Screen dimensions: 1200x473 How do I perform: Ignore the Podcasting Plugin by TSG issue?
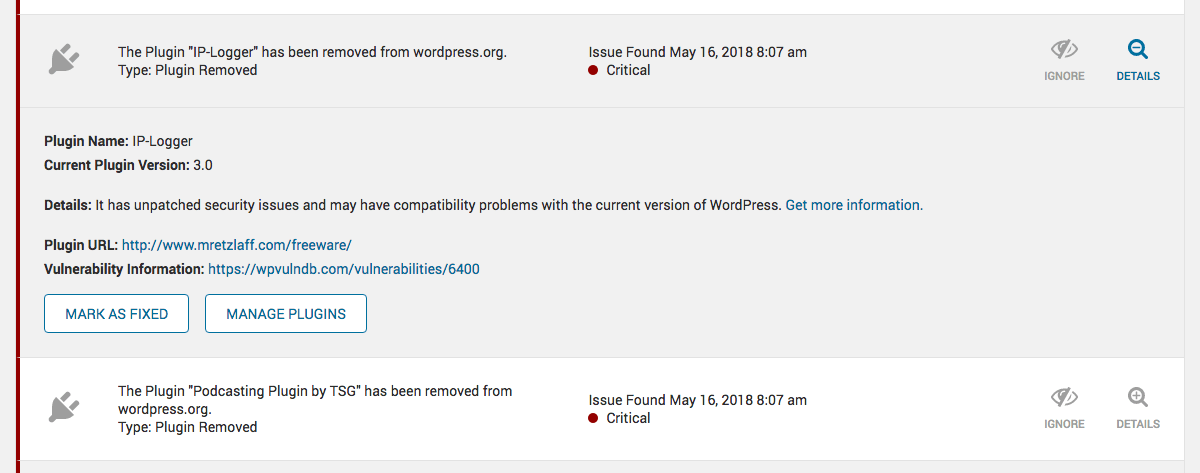pos(1064,408)
